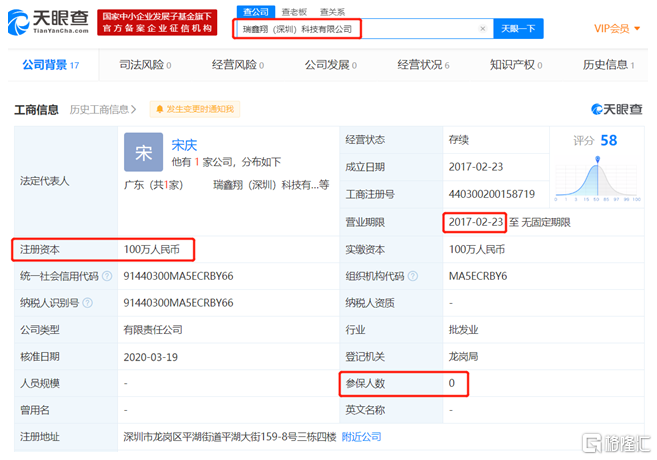Click the red 官方备案企业征信机构 banner
The width and height of the screenshot is (657, 460).
157,22
